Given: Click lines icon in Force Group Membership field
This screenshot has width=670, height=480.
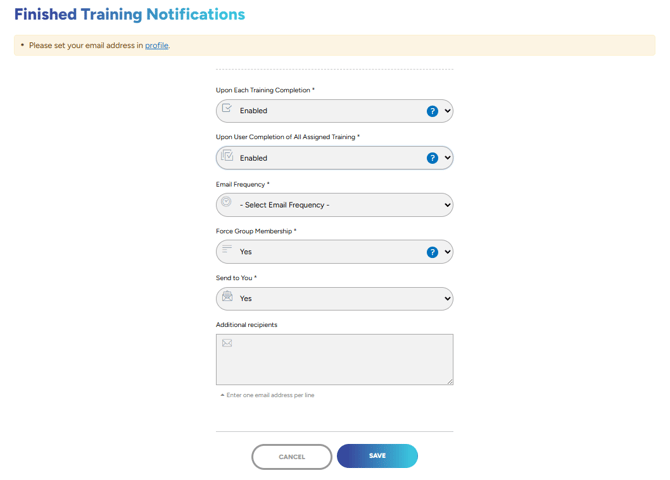Looking at the screenshot, I should coord(227,249).
